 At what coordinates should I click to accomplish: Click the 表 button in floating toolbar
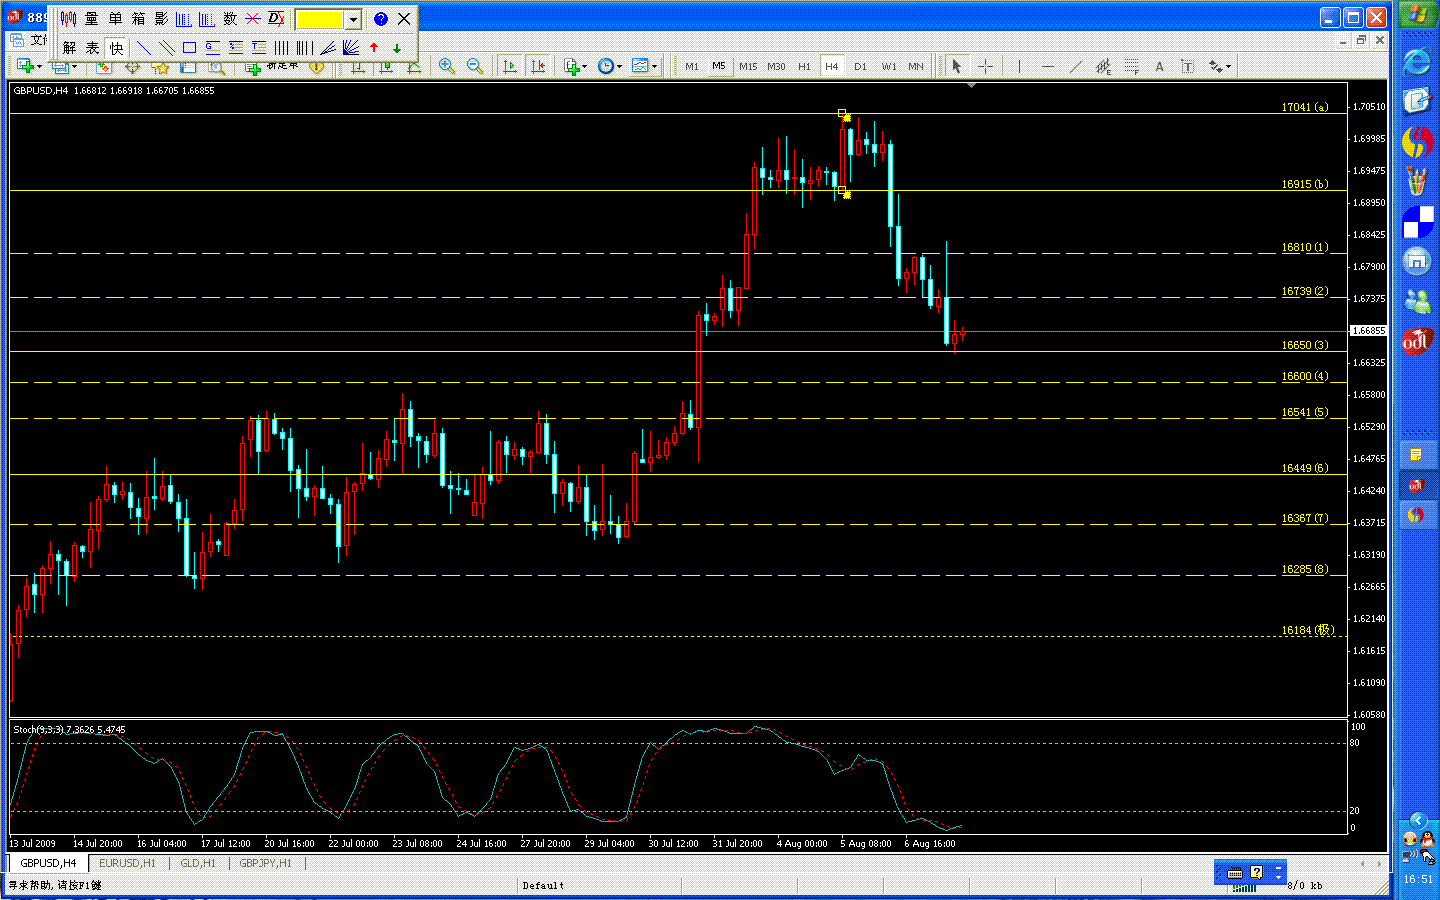pos(92,47)
